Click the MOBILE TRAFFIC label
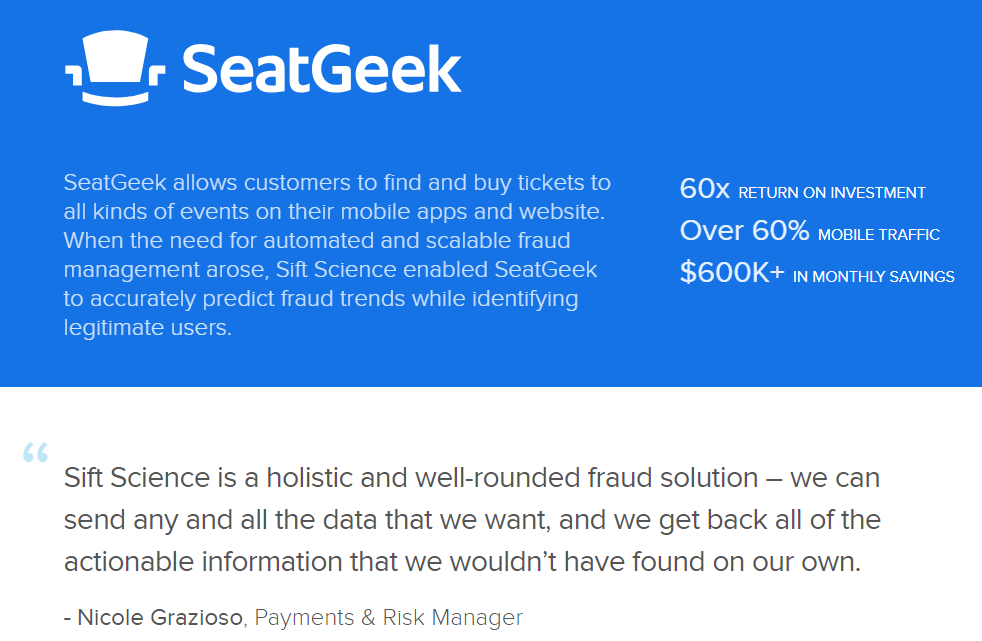The height and width of the screenshot is (641, 982). (879, 235)
